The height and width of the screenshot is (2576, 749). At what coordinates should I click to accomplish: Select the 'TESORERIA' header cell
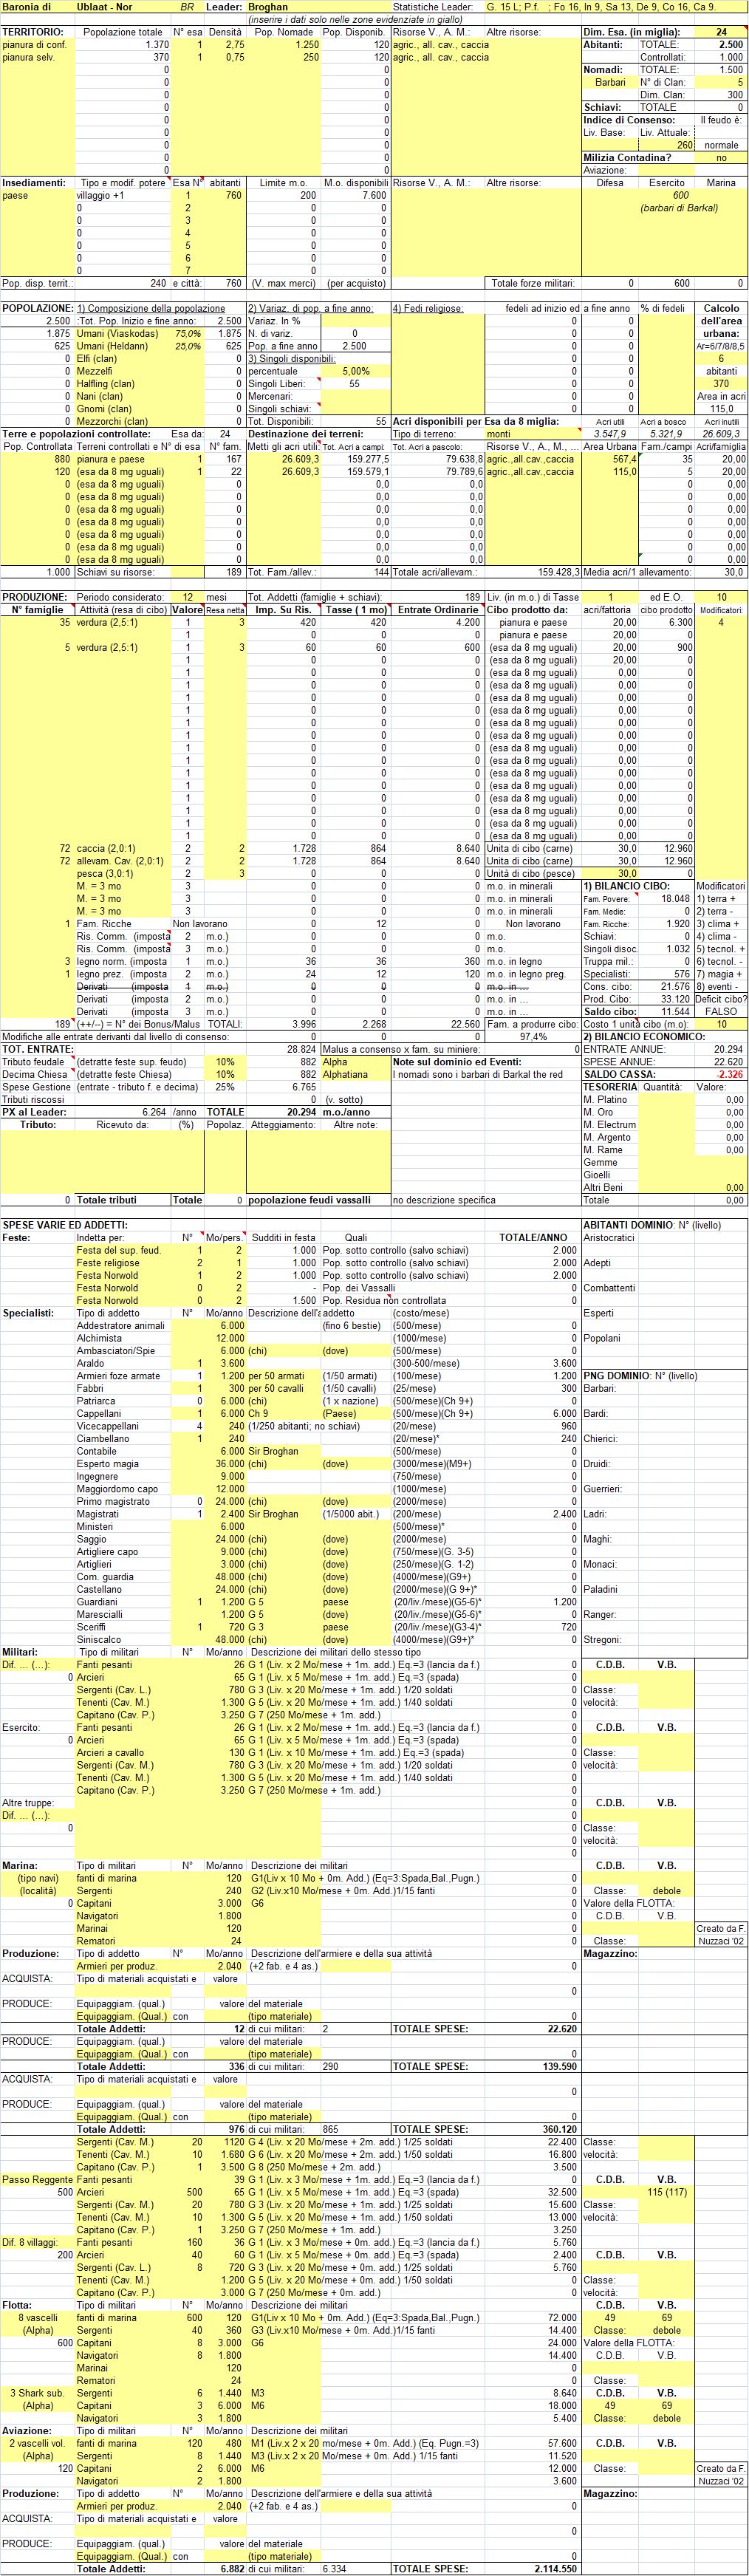[x=610, y=1087]
